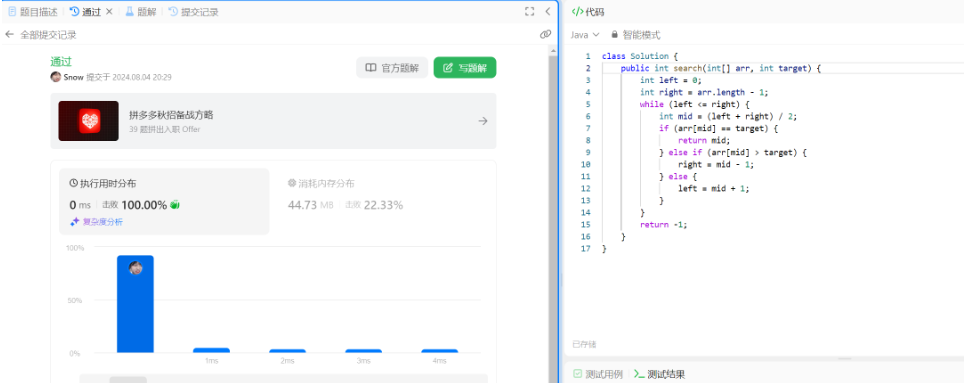
Task: Click the 3ms bar in chart
Action: point(363,351)
